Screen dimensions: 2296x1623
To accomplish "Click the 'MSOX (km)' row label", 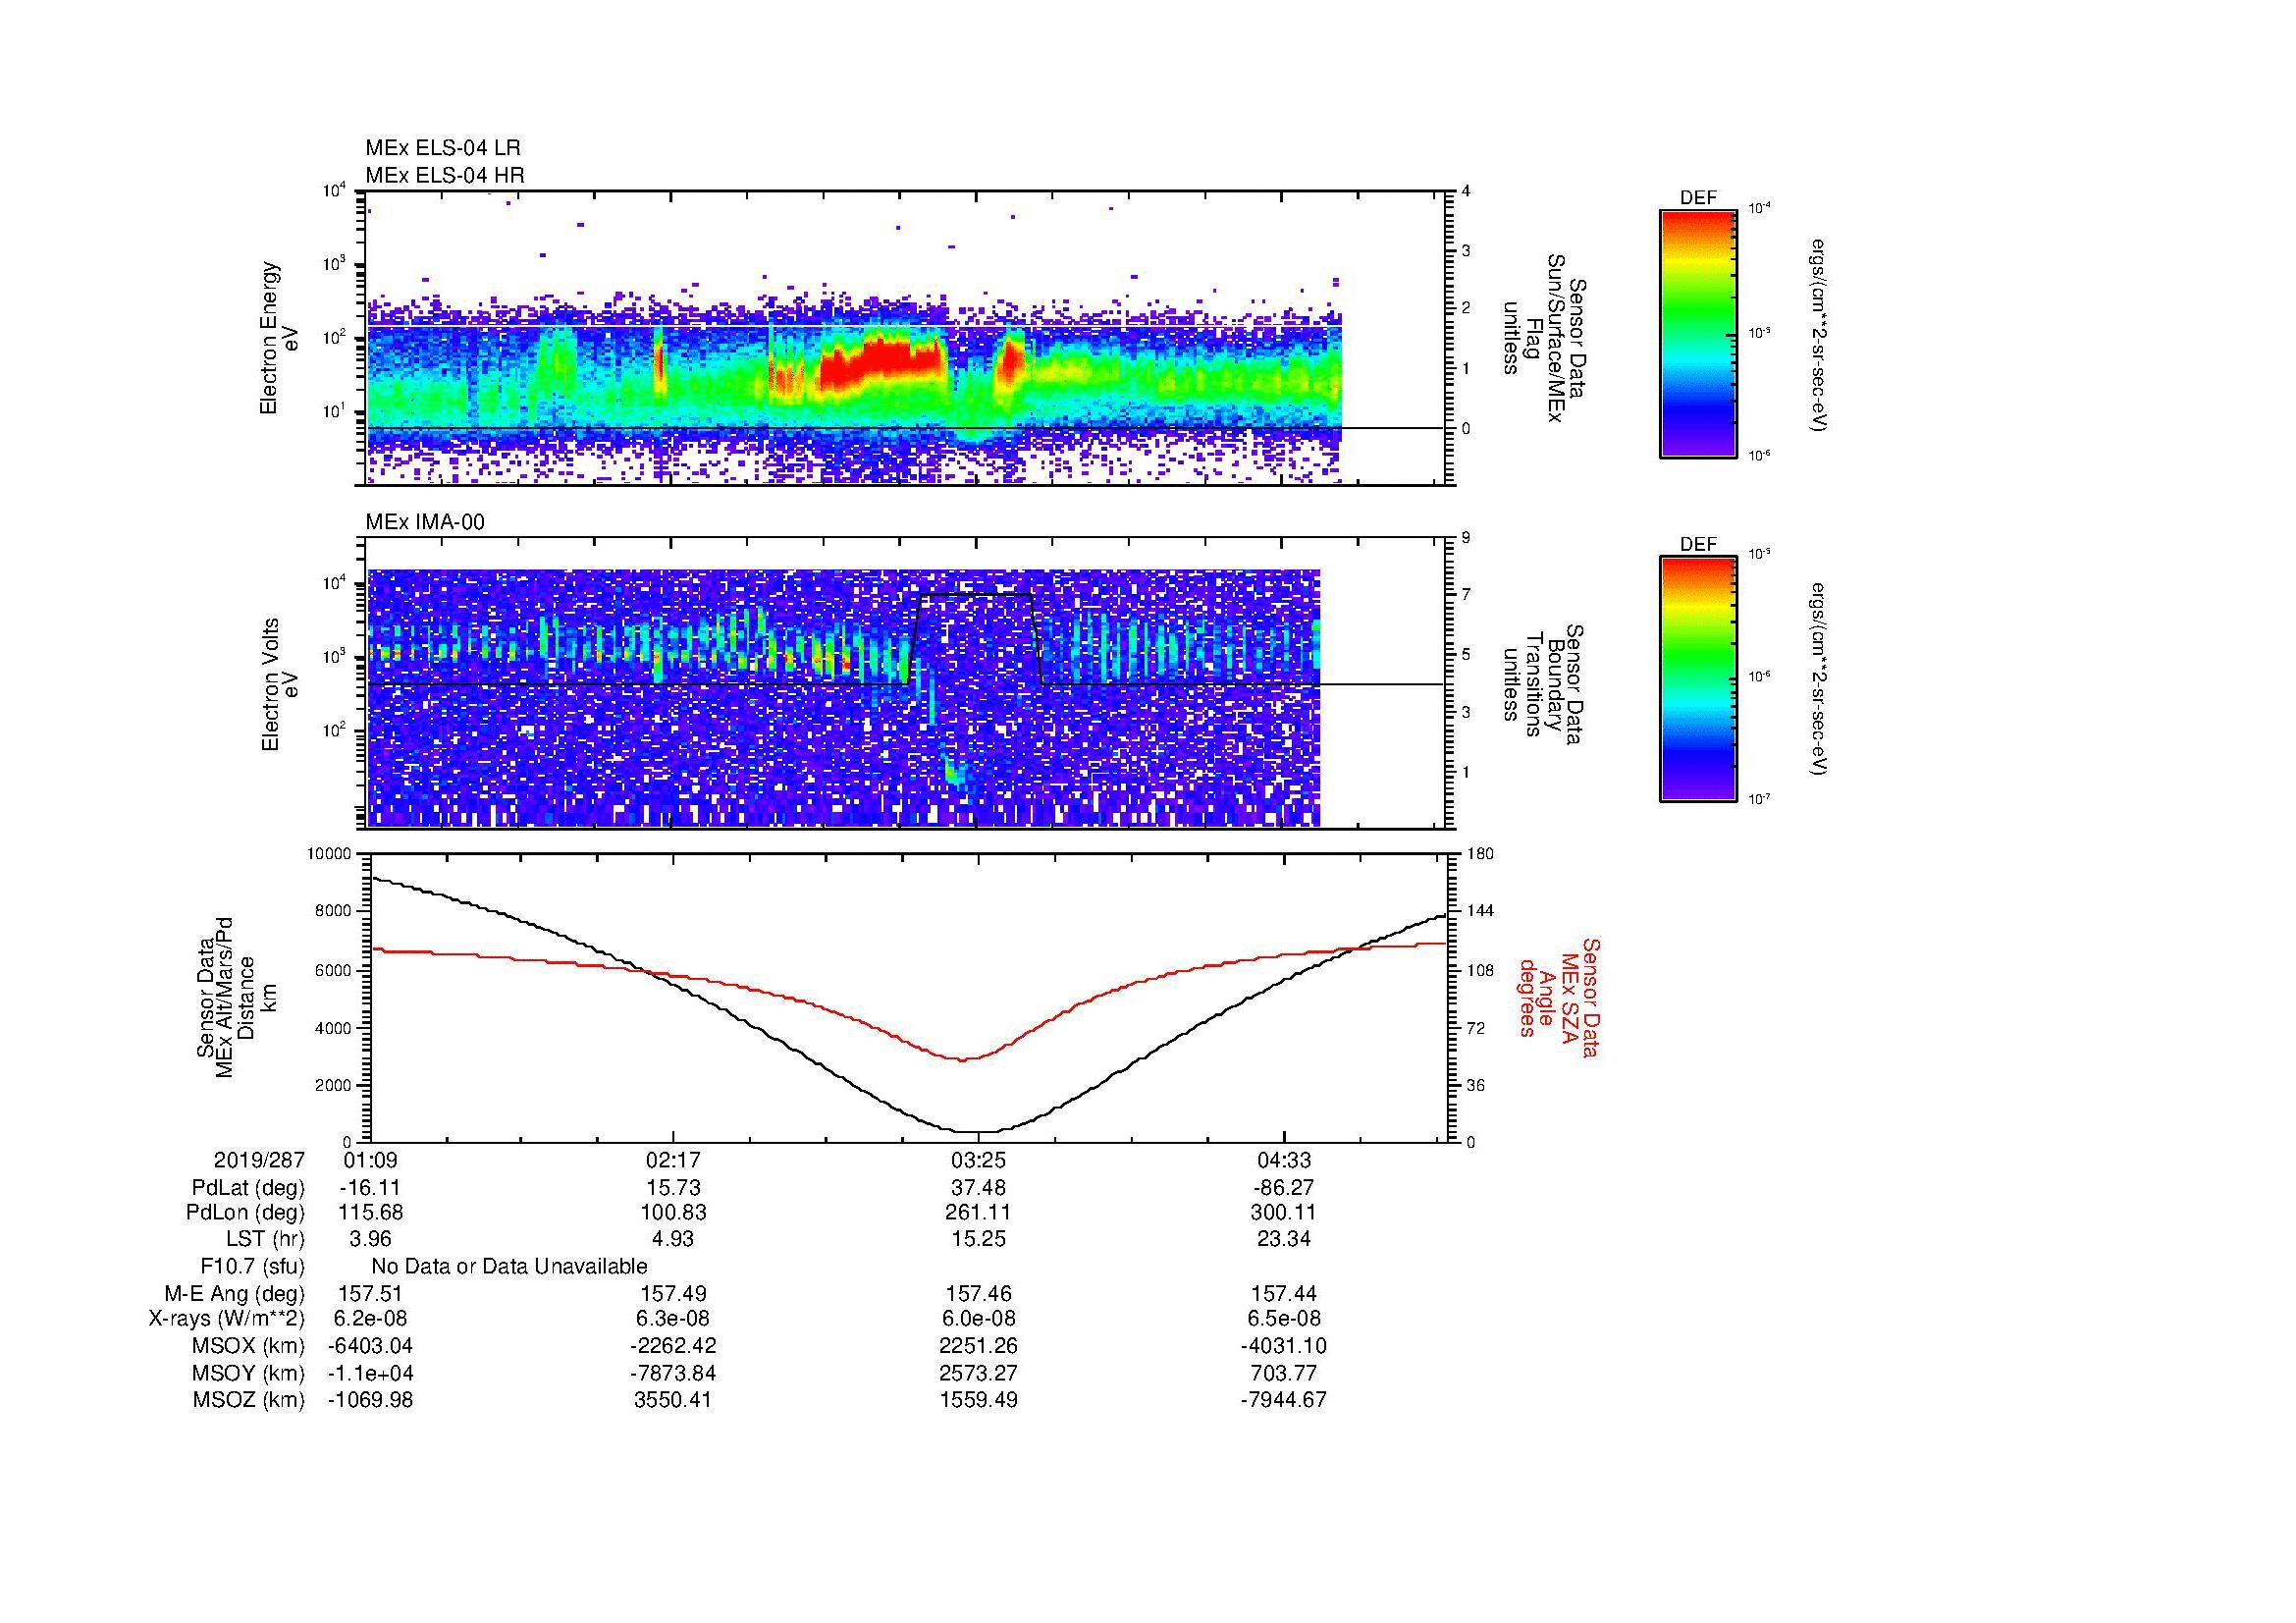I will [248, 1346].
